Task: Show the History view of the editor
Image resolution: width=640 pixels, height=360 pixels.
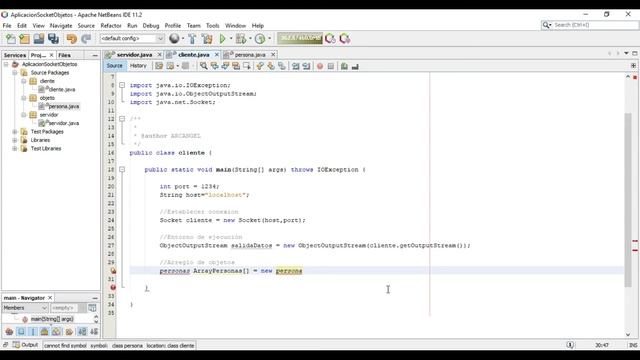Action: tap(138, 66)
